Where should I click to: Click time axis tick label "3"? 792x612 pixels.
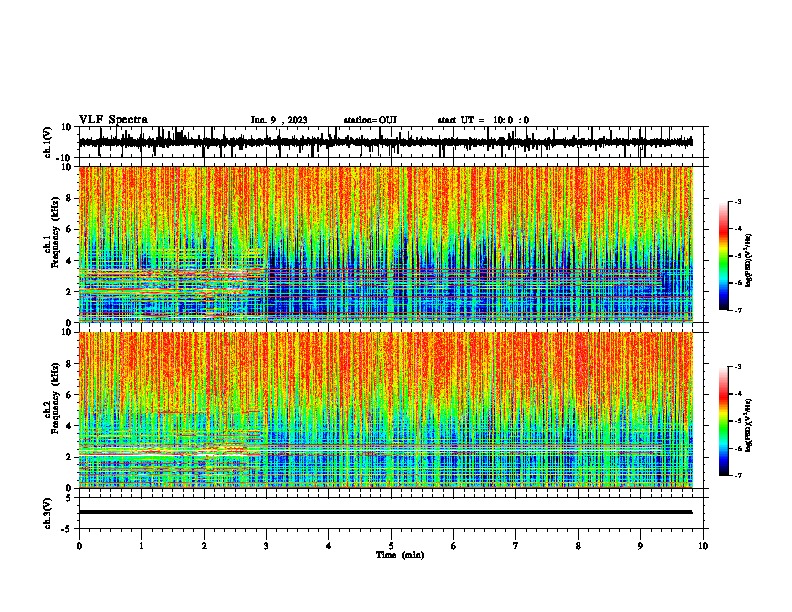point(267,546)
